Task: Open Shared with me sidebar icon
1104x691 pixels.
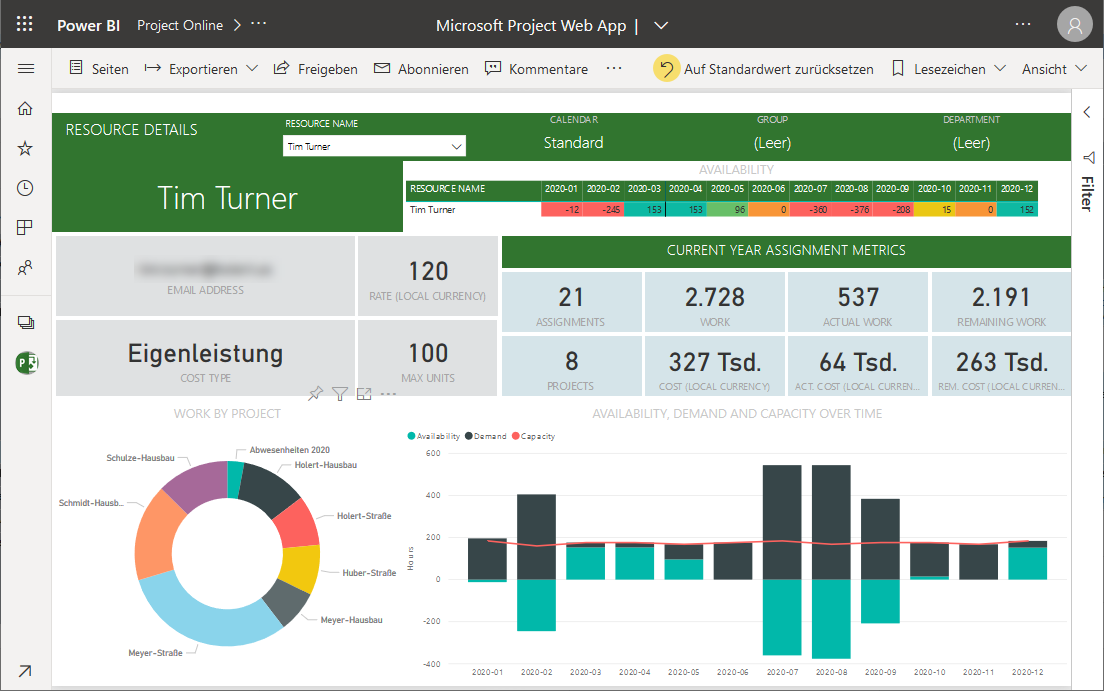Action: [25, 268]
